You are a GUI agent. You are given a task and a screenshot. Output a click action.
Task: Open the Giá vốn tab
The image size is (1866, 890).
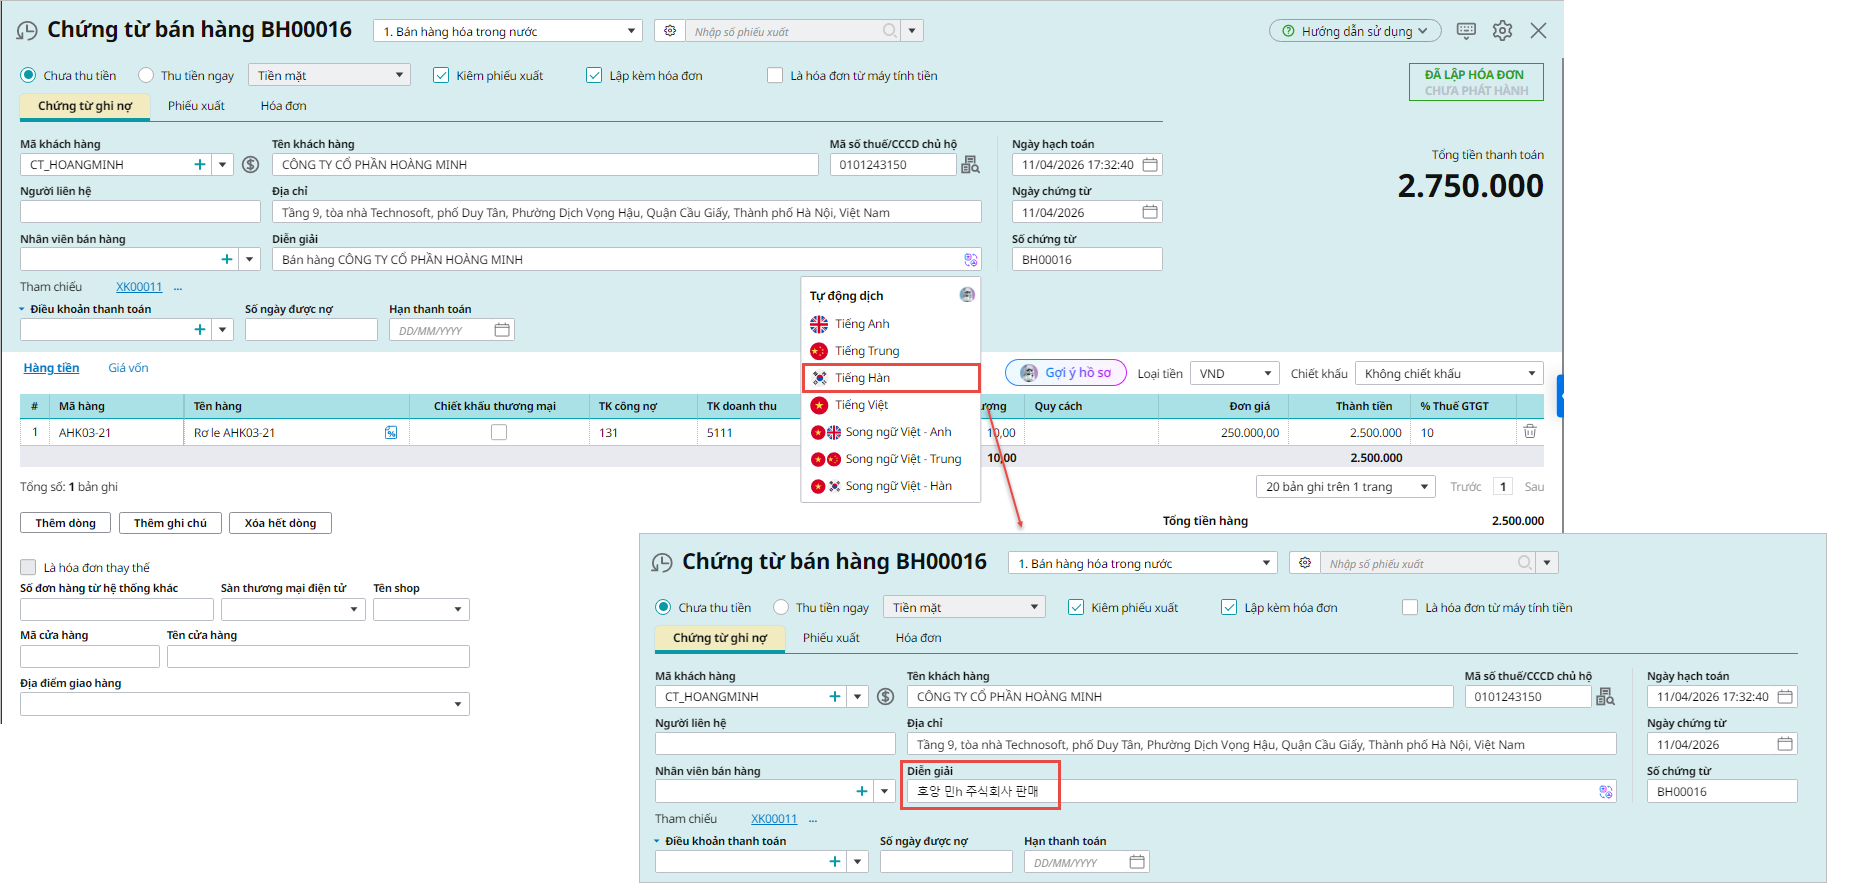click(x=128, y=368)
